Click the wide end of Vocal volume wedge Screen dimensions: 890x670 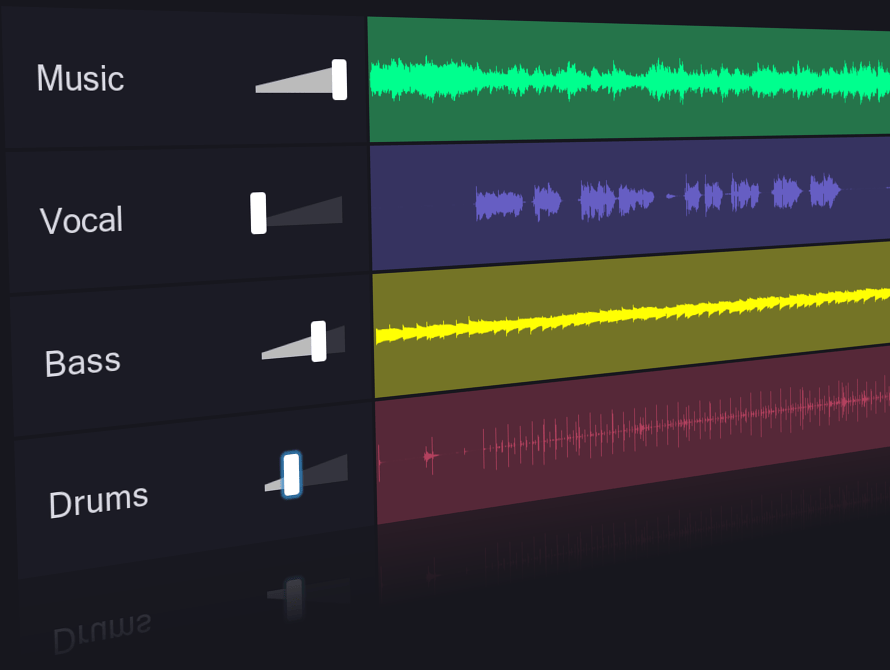336,209
